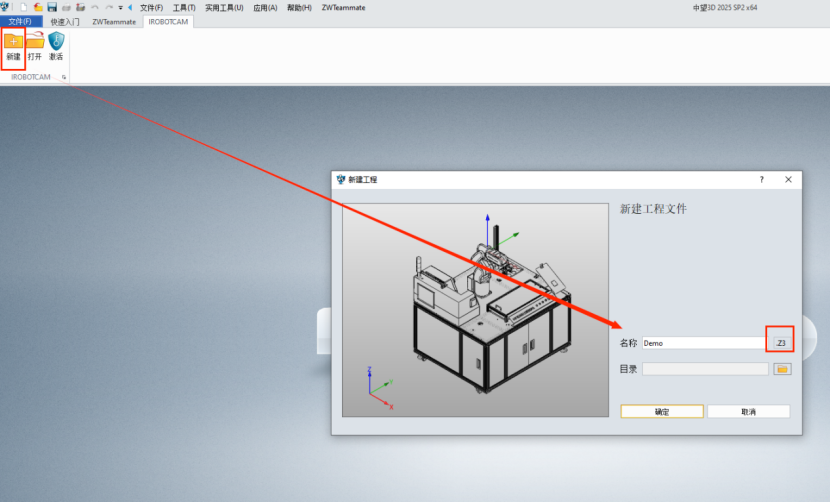Click the .Z3 extension button
Viewport: 830px width, 502px height.
tap(780, 343)
